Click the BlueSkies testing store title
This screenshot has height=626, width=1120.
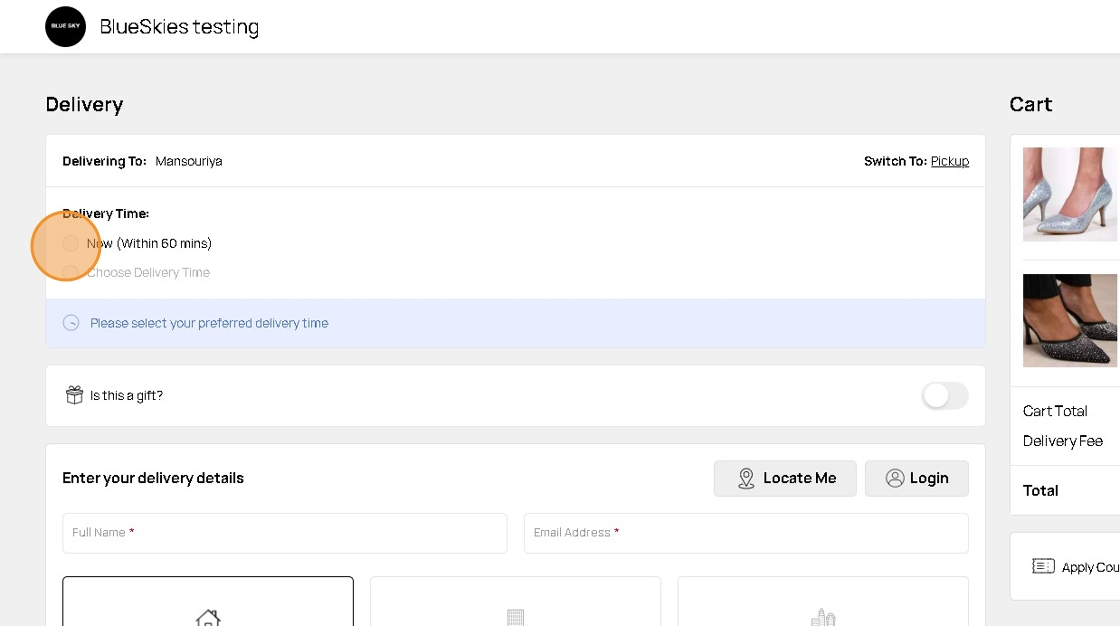(179, 27)
